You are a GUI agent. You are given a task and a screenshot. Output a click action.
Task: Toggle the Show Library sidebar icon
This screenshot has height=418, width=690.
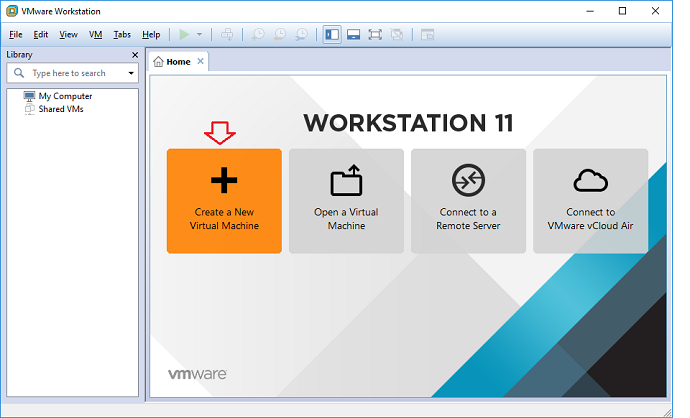pos(332,34)
